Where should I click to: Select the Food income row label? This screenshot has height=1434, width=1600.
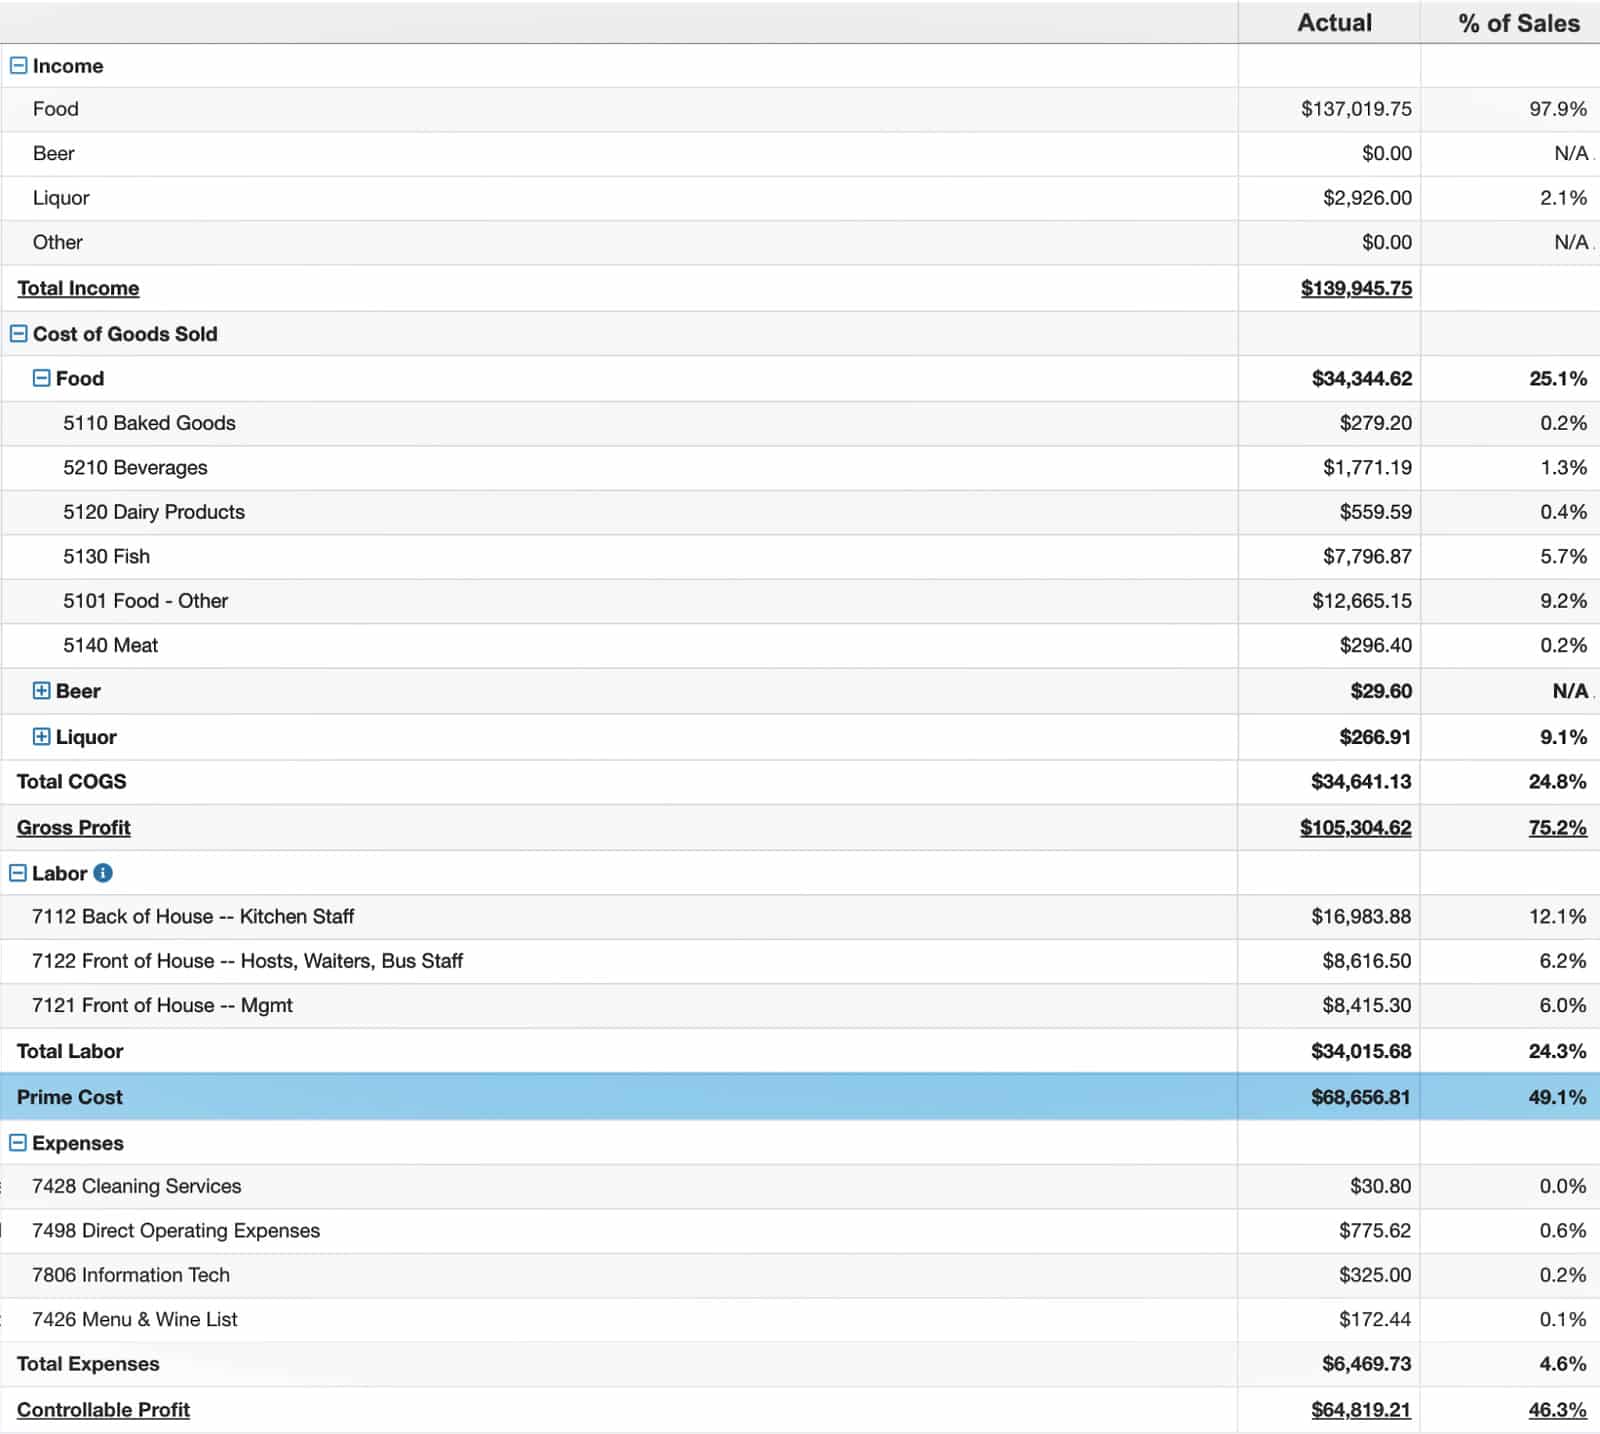coord(55,109)
